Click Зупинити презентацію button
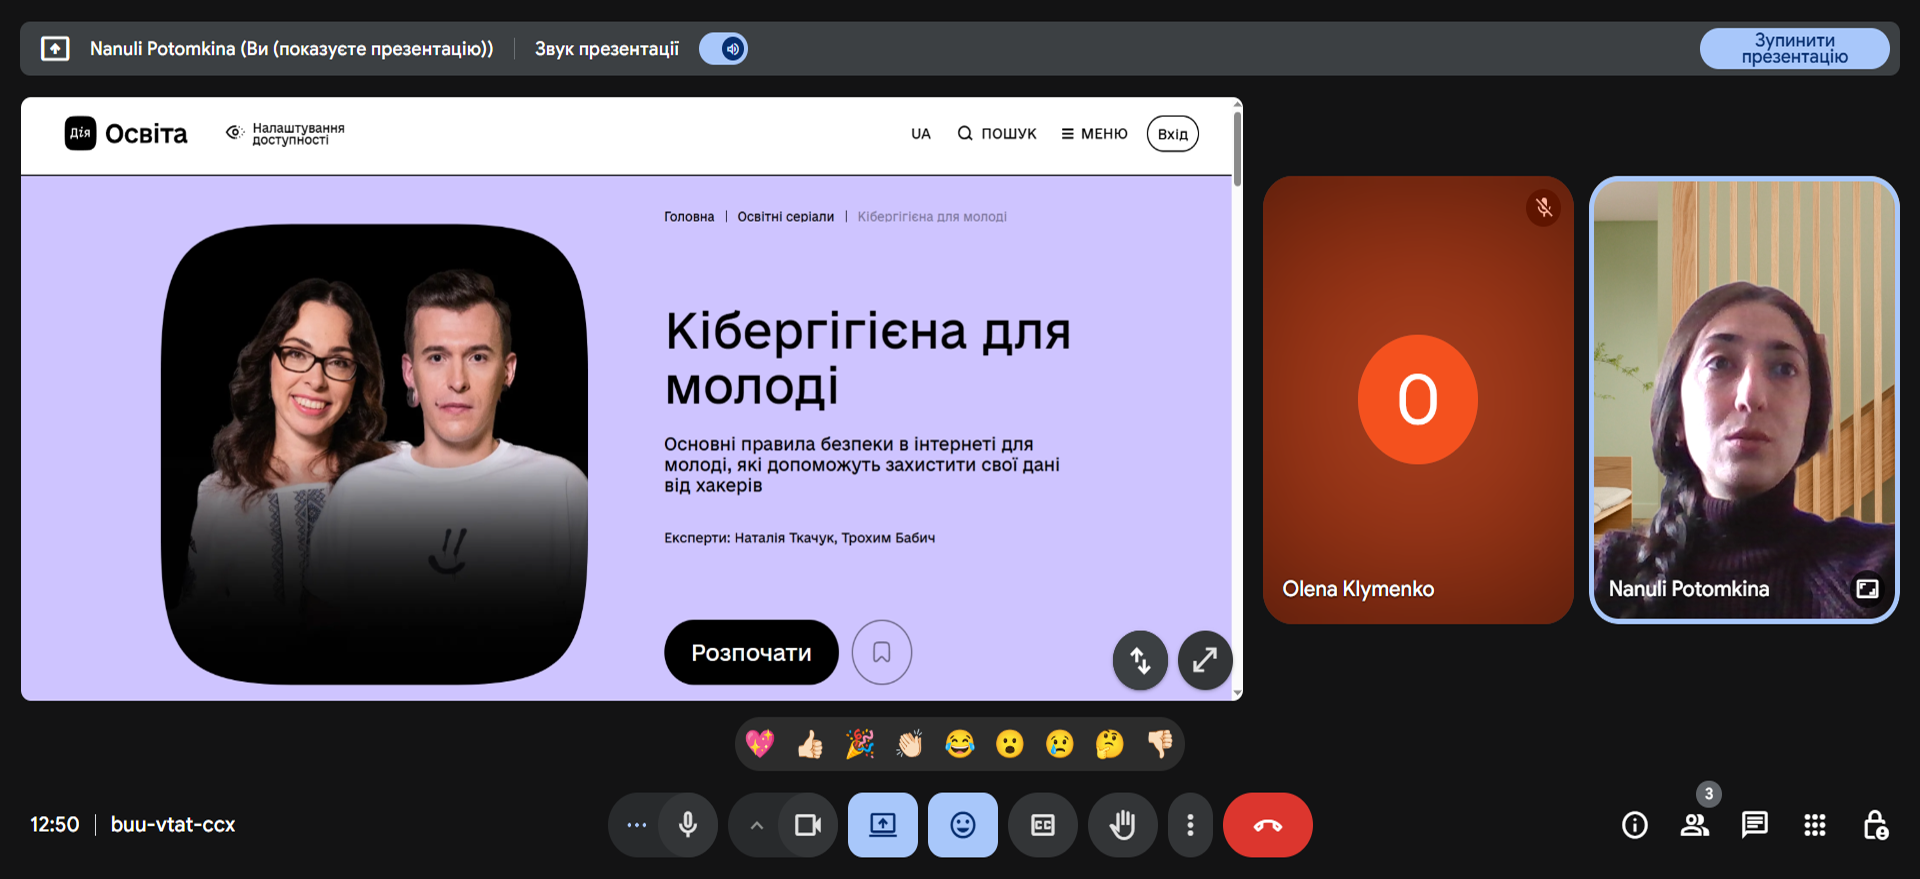Screen dimensions: 1920x879 tap(1794, 49)
